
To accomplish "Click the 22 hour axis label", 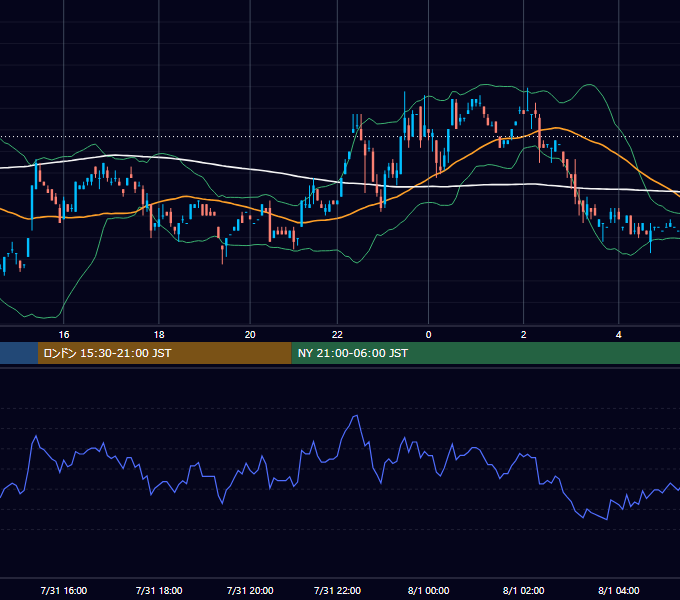I will [337, 335].
